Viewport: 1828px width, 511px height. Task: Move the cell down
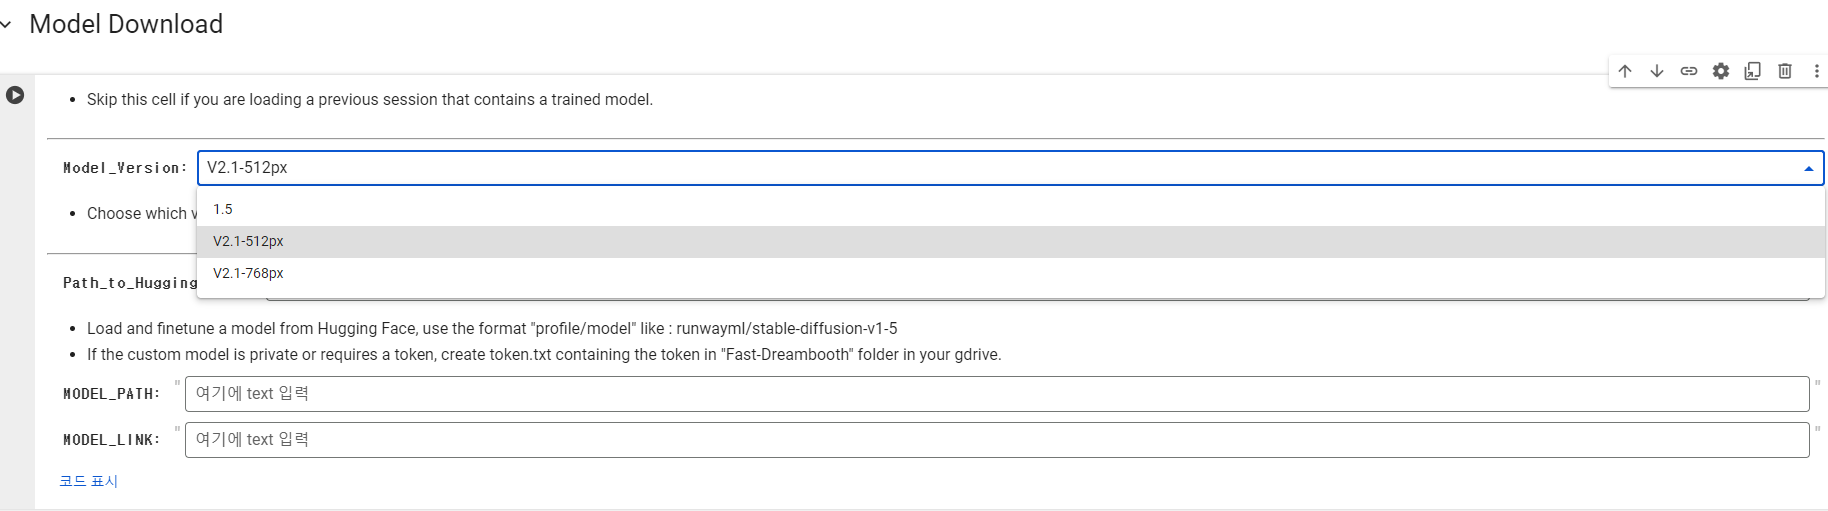pyautogui.click(x=1657, y=71)
